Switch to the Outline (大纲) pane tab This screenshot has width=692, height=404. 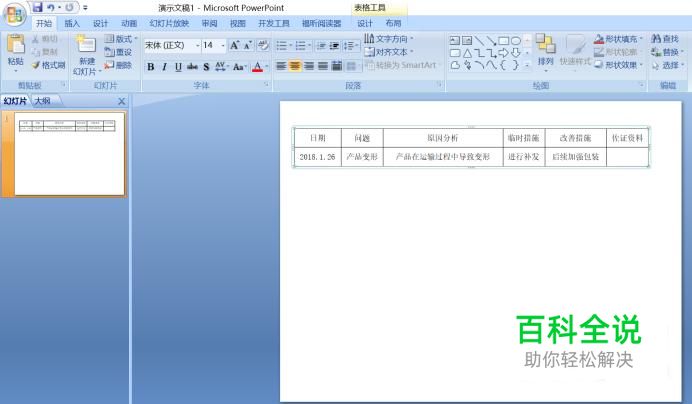coord(43,101)
